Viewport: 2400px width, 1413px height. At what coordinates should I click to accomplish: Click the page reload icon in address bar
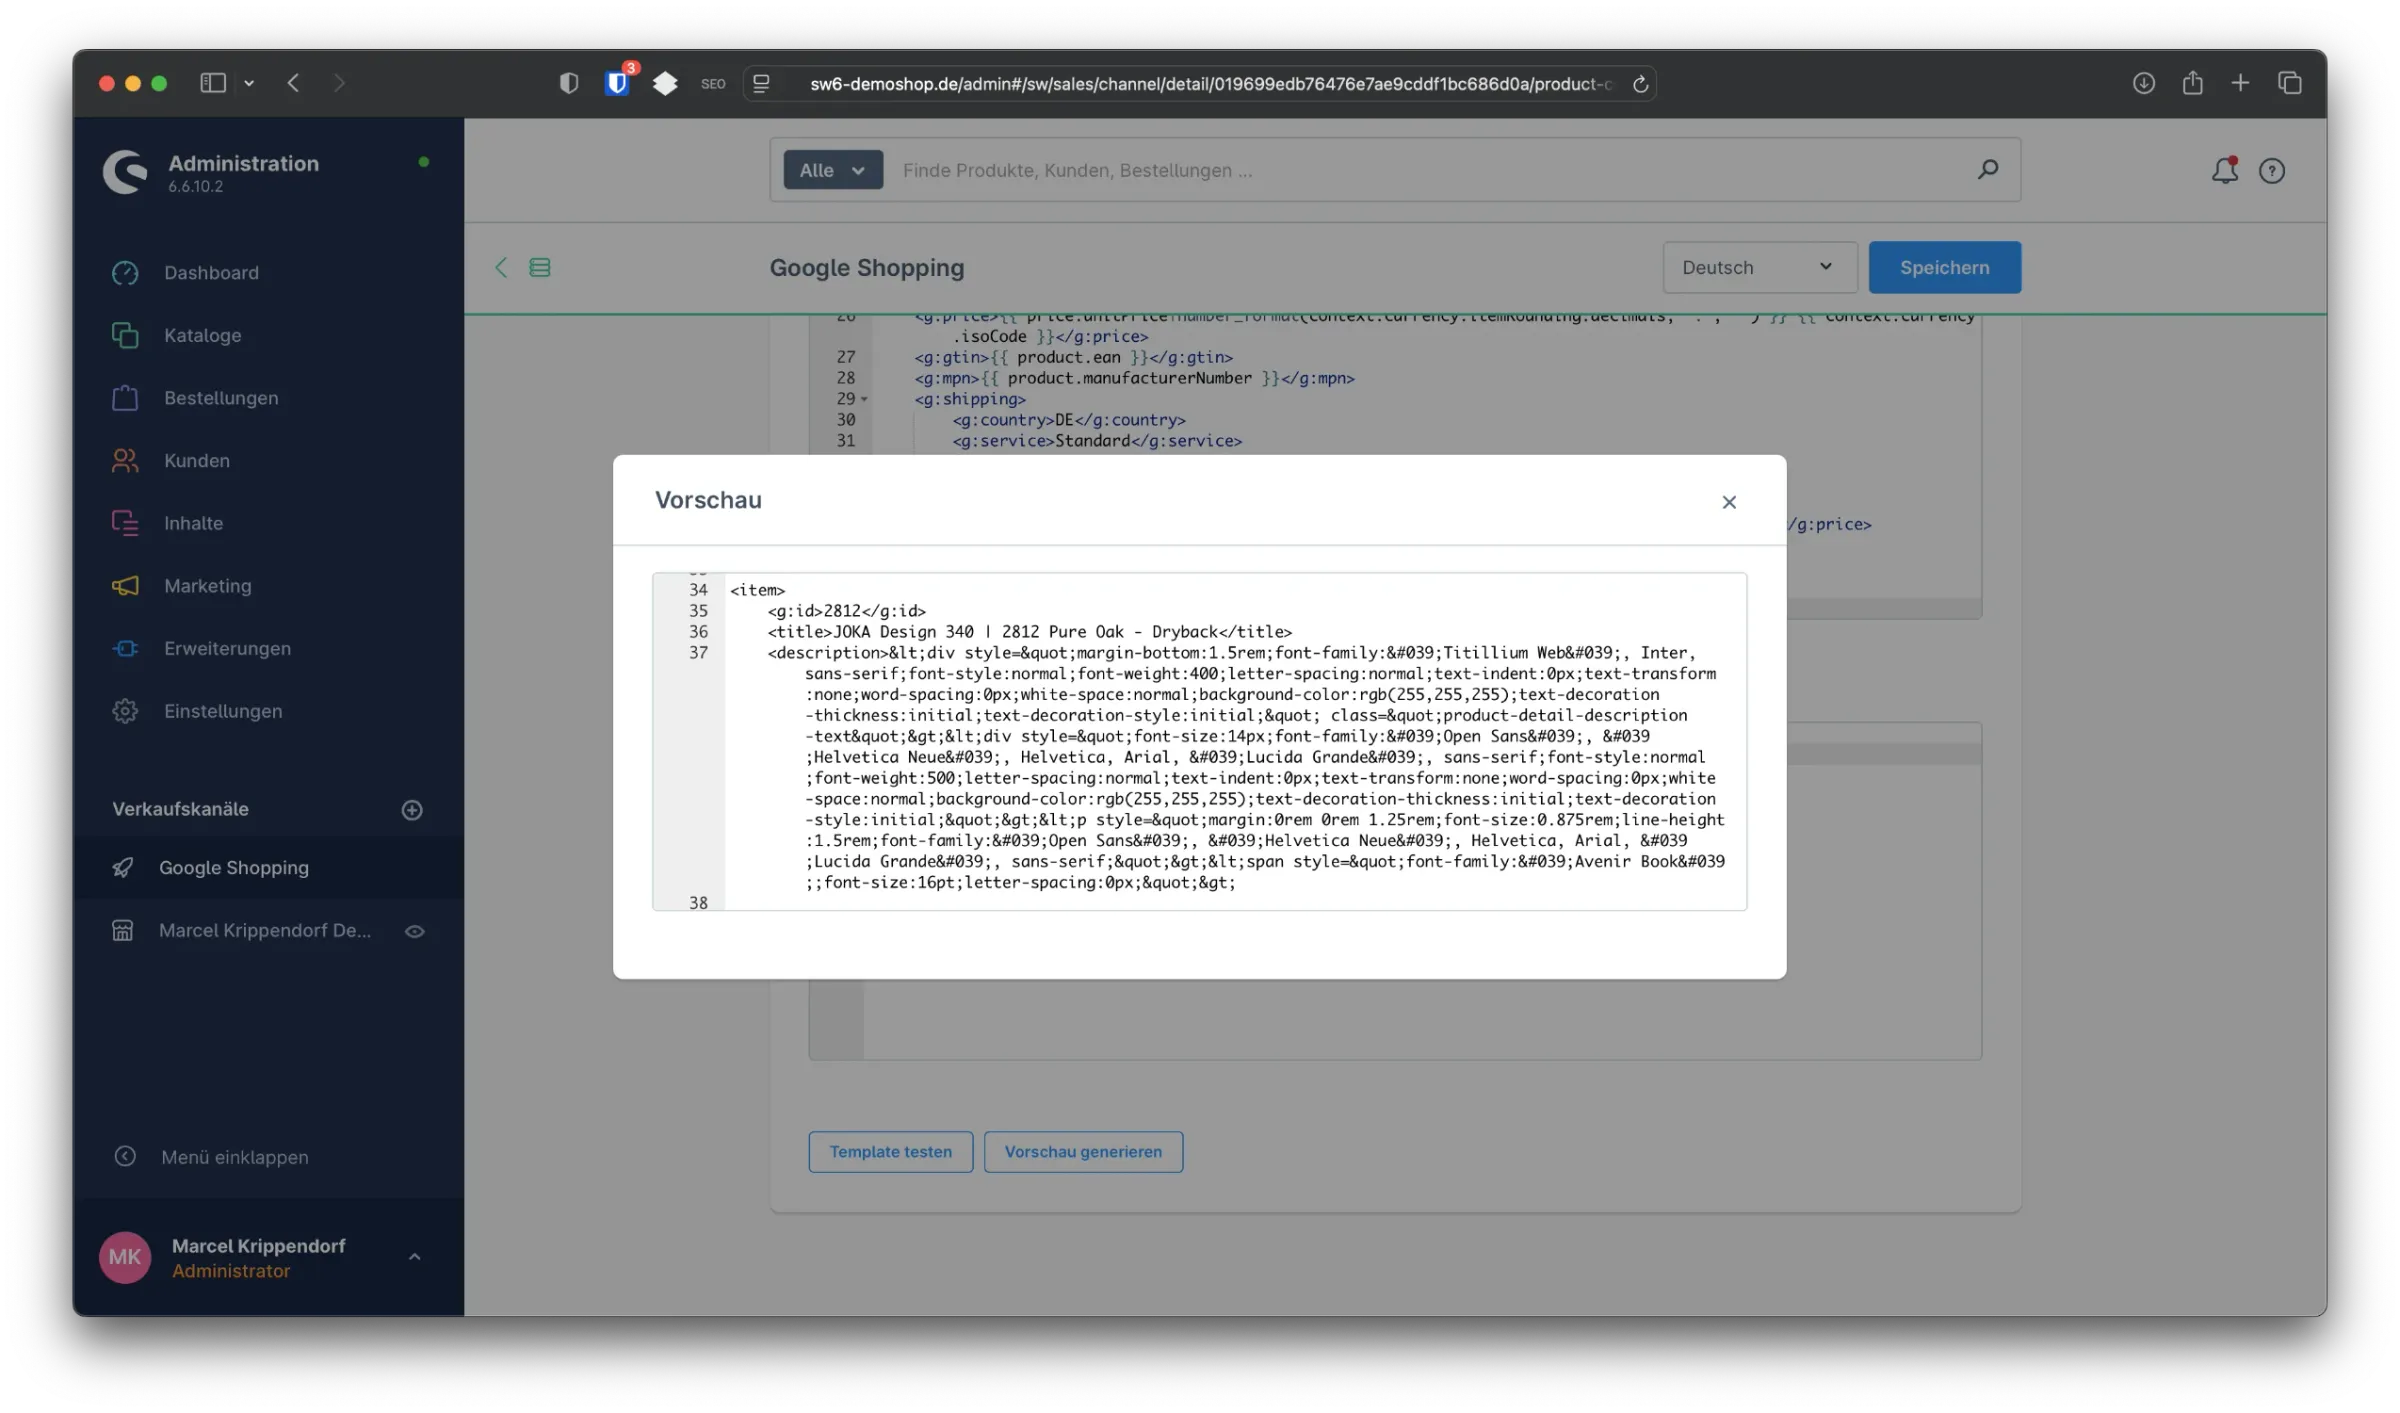[x=1640, y=84]
